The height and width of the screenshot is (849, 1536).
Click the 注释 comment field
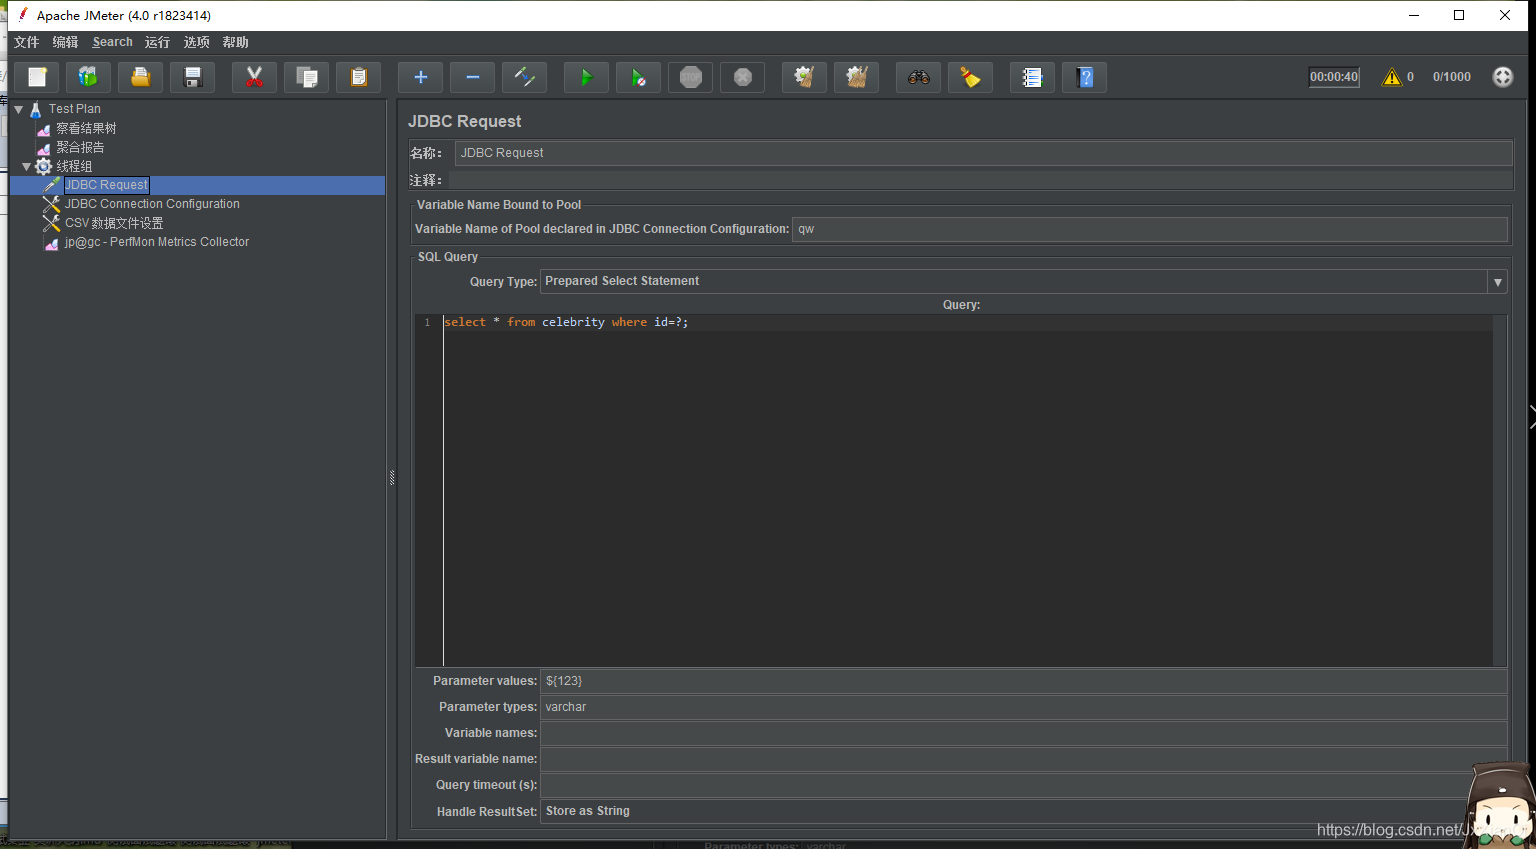(980, 180)
